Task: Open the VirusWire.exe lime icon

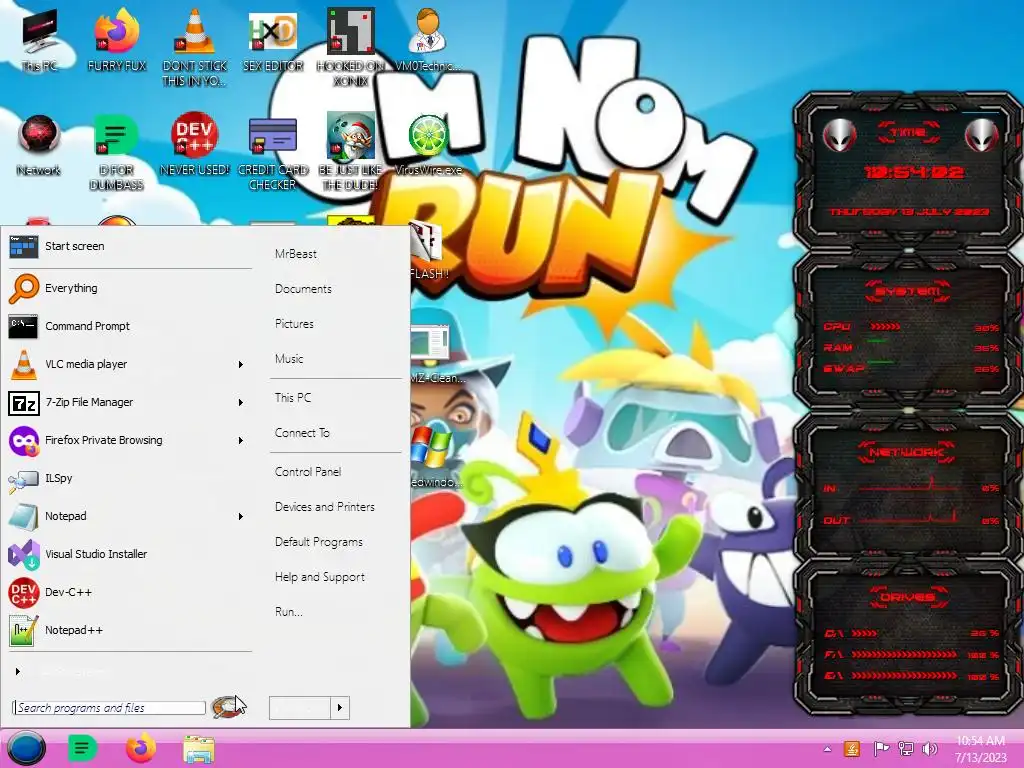Action: point(428,145)
